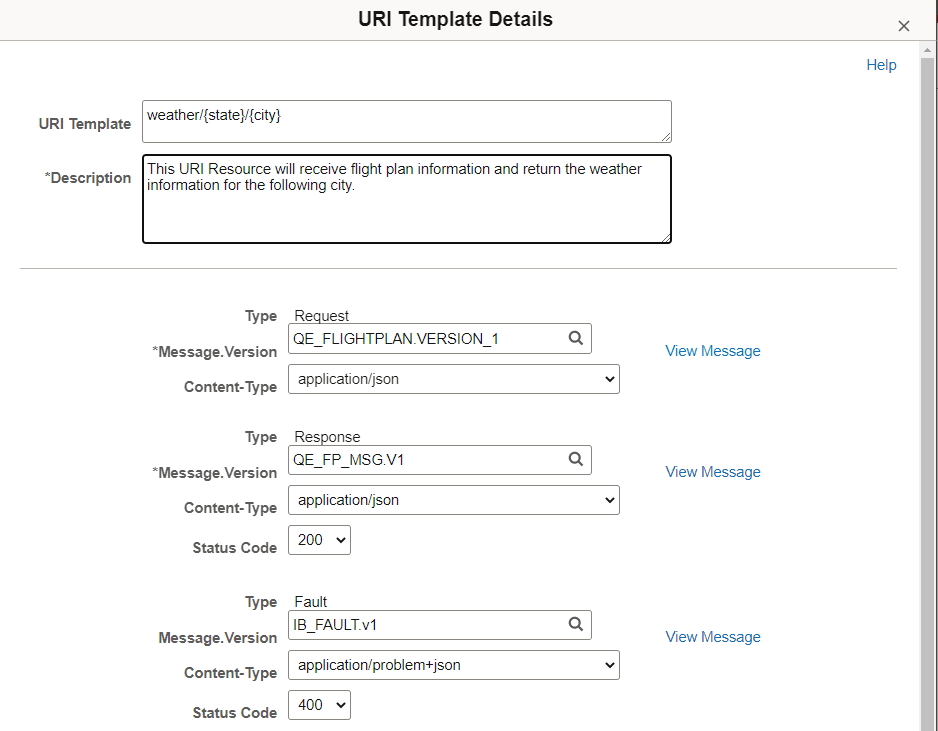Click the Response Message.Version input box

coord(420,459)
